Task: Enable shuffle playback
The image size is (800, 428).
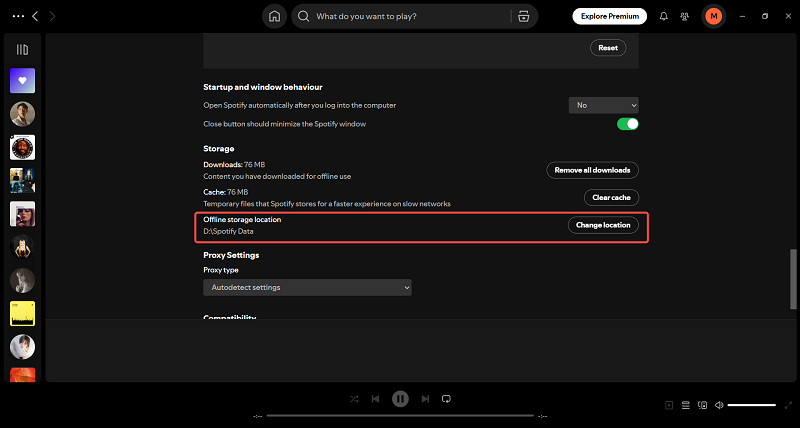Action: point(354,398)
